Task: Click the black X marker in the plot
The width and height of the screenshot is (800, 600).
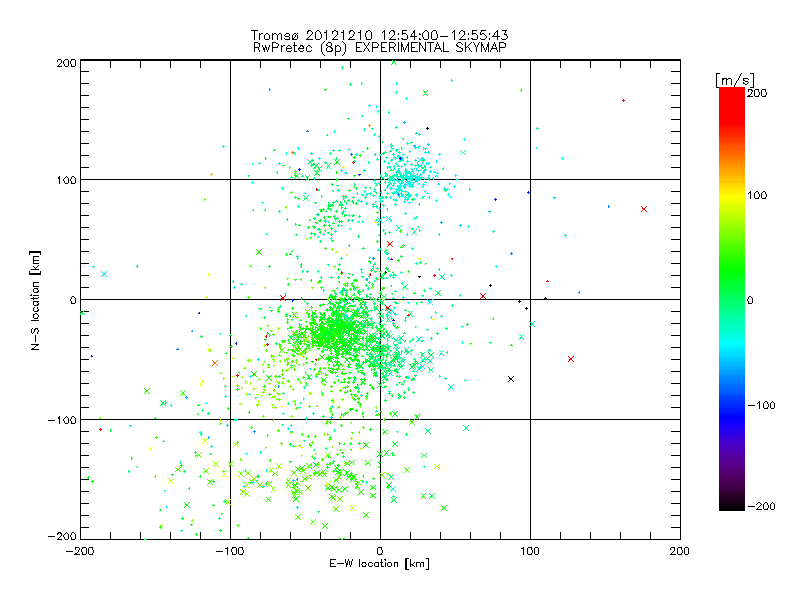Action: (511, 379)
